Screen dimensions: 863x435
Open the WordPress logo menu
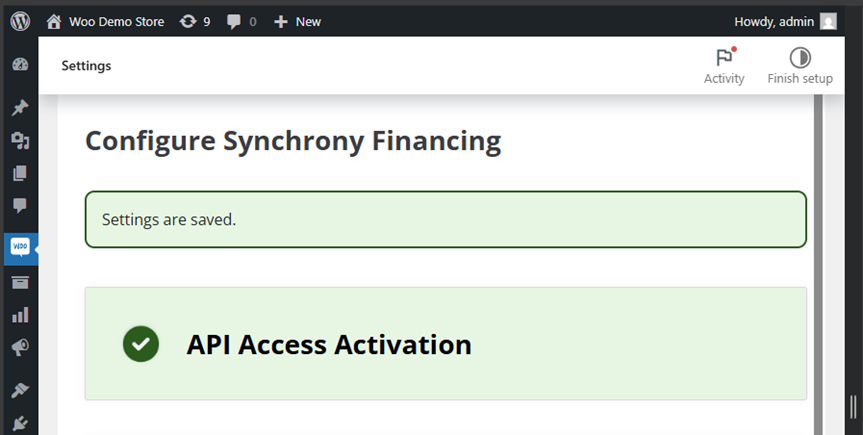point(20,21)
